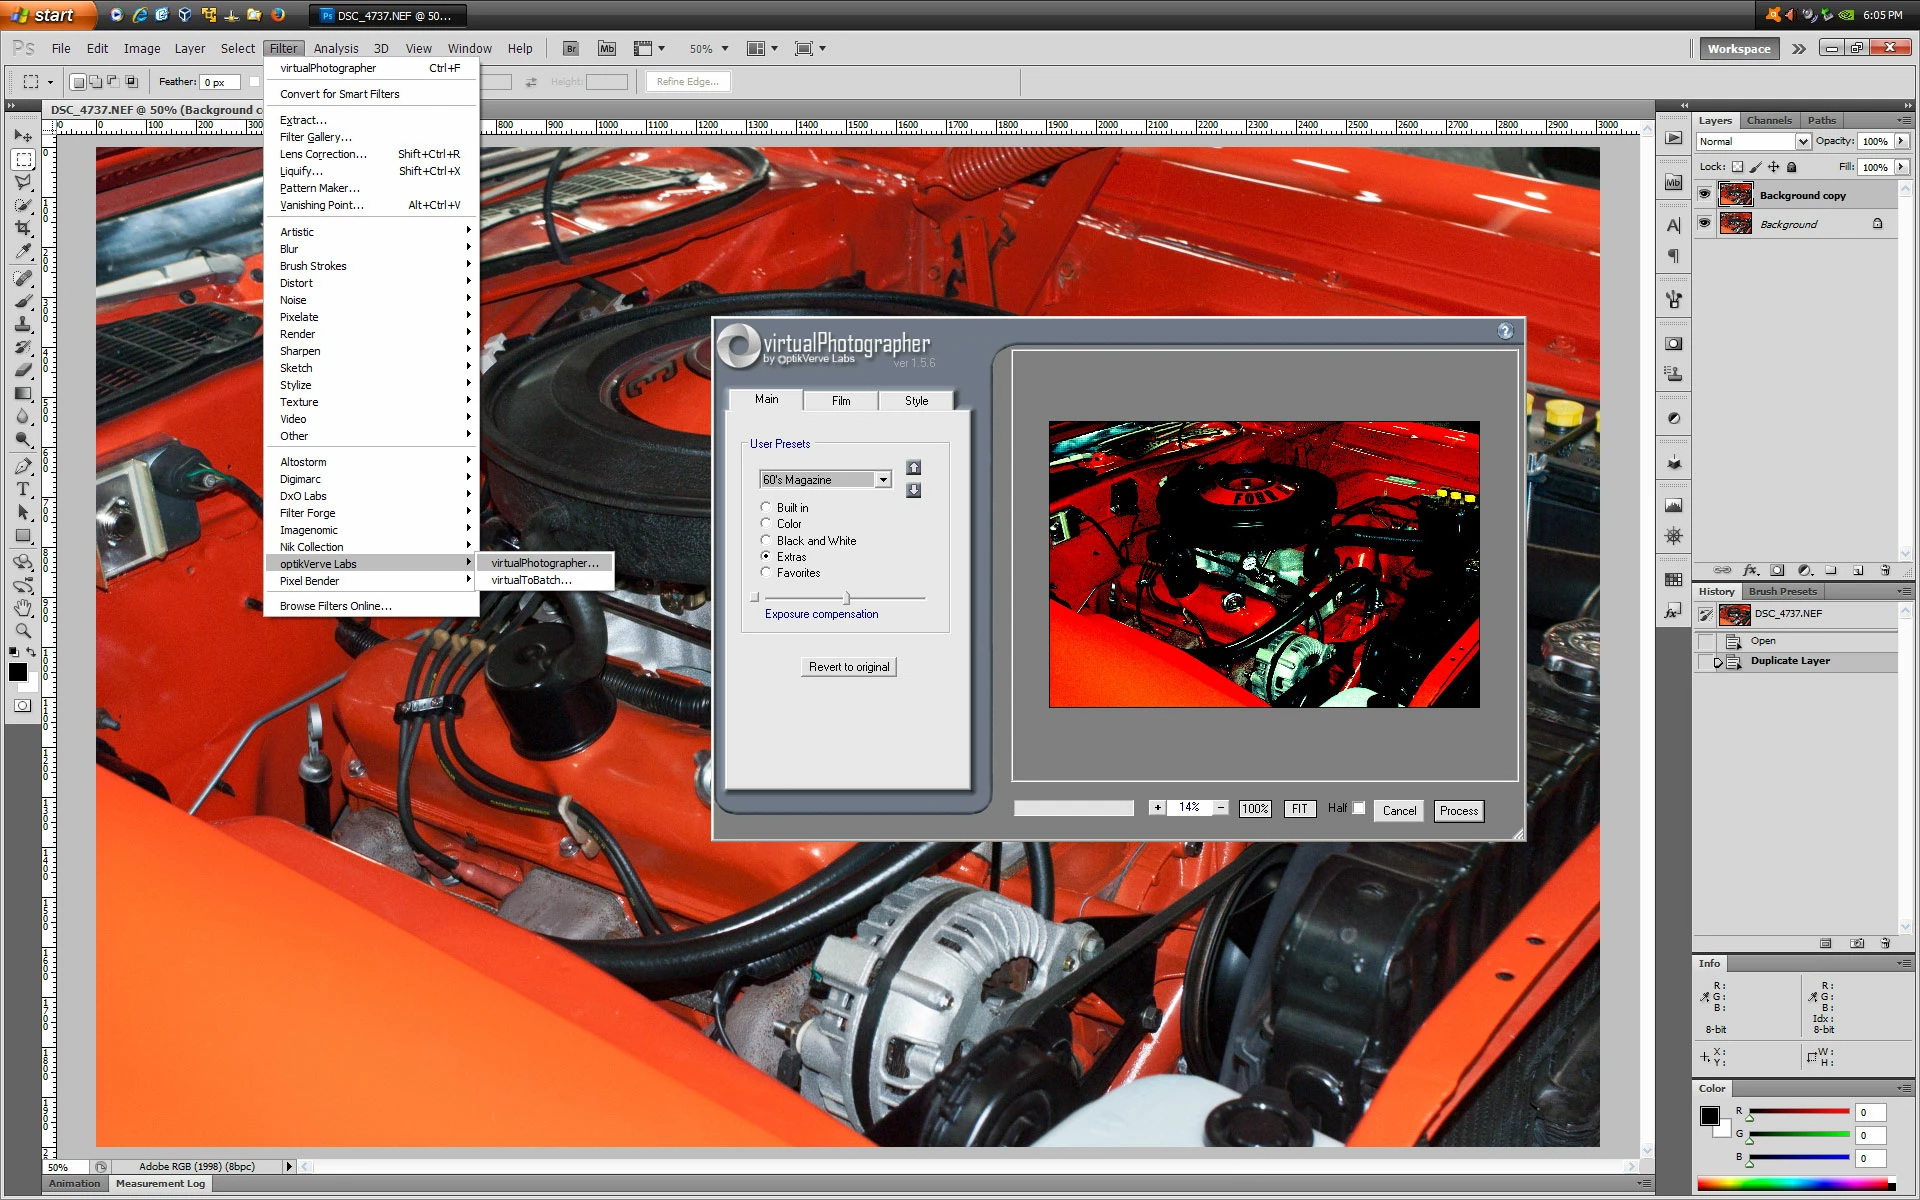
Task: Click the Process button
Action: pyautogui.click(x=1458, y=811)
